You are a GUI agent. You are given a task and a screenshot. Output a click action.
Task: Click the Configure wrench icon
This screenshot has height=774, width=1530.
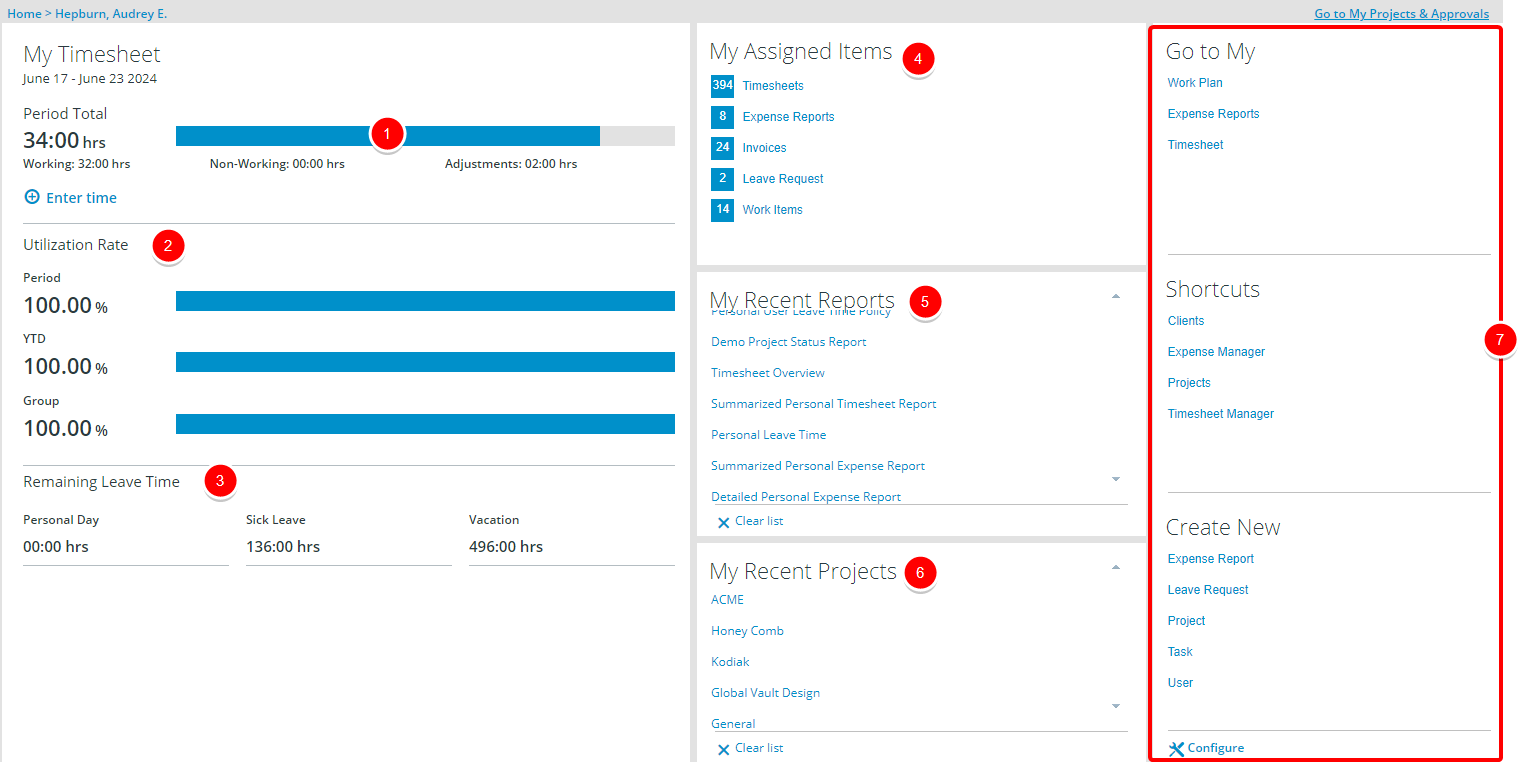pyautogui.click(x=1175, y=748)
